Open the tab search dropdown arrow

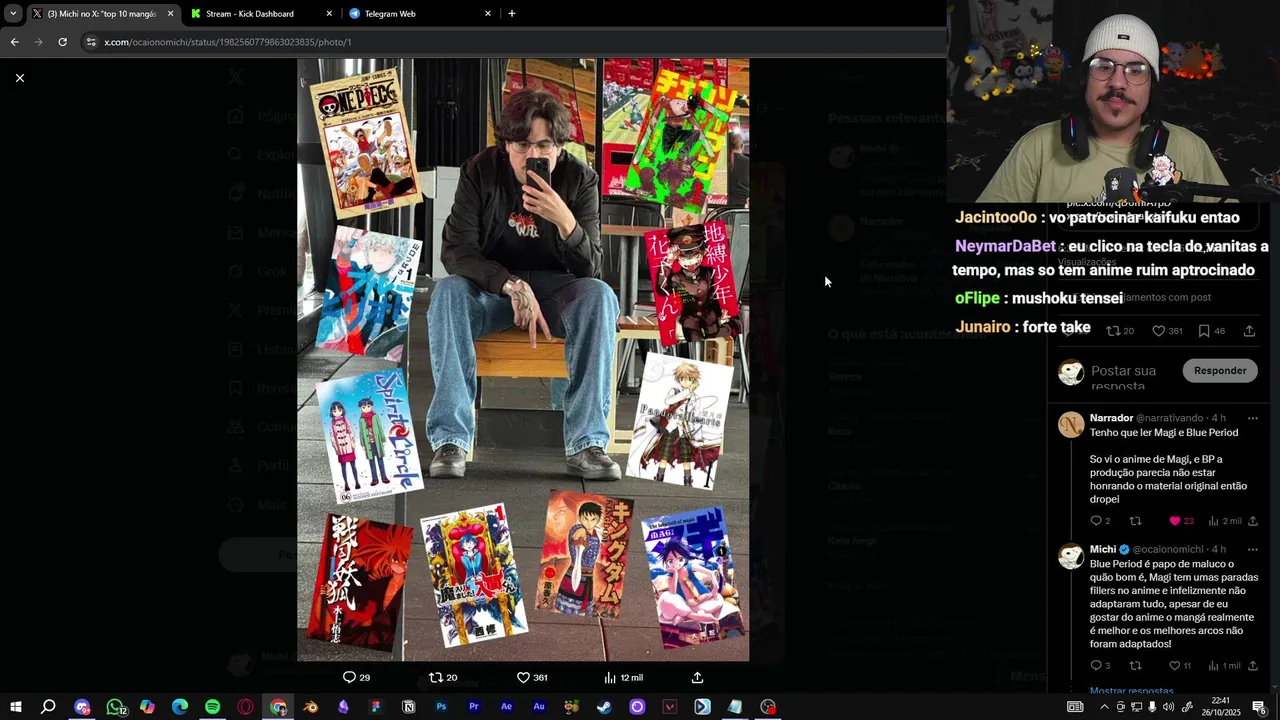pyautogui.click(x=13, y=14)
